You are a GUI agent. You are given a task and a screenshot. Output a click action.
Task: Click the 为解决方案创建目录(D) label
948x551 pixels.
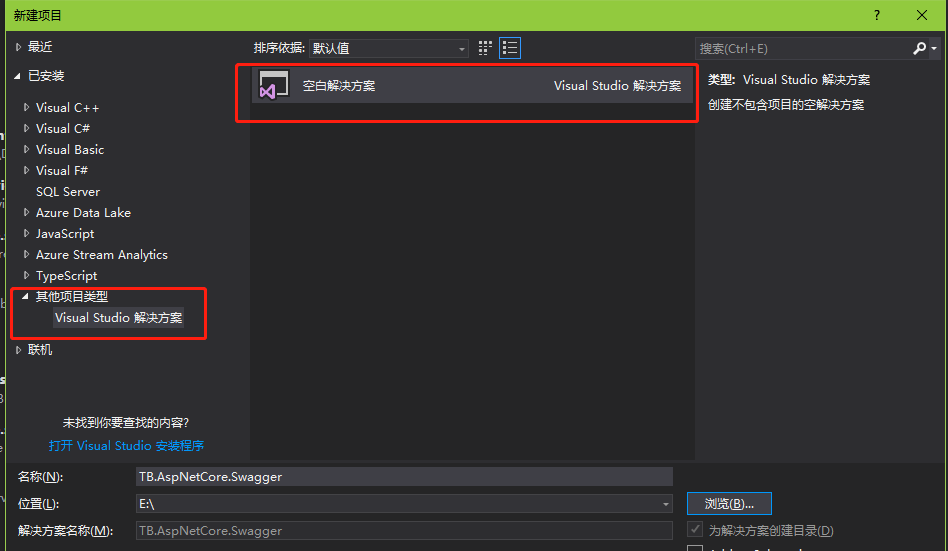point(771,530)
